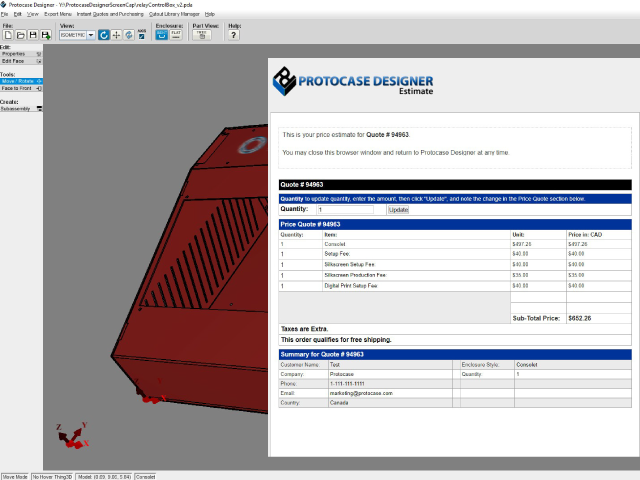The width and height of the screenshot is (640, 480).
Task: Click Customer Name value Test
Action: [335, 364]
